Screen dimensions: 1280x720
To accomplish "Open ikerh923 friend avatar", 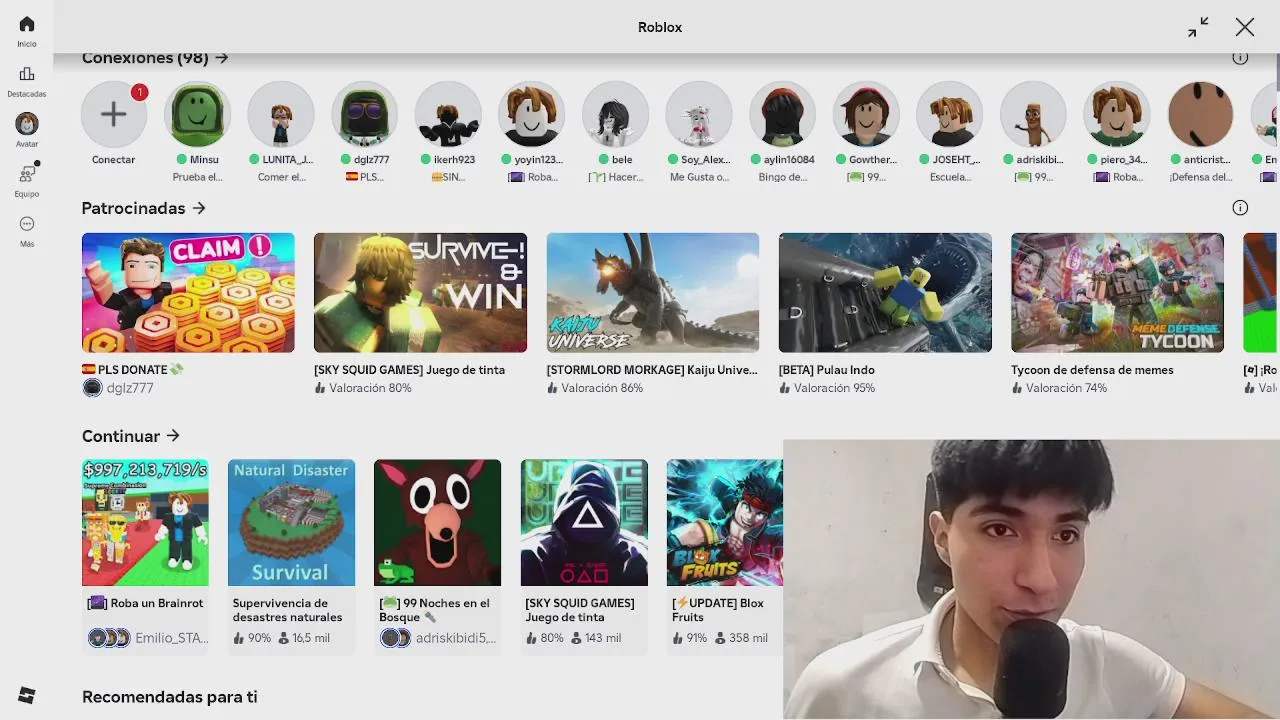I will 448,114.
